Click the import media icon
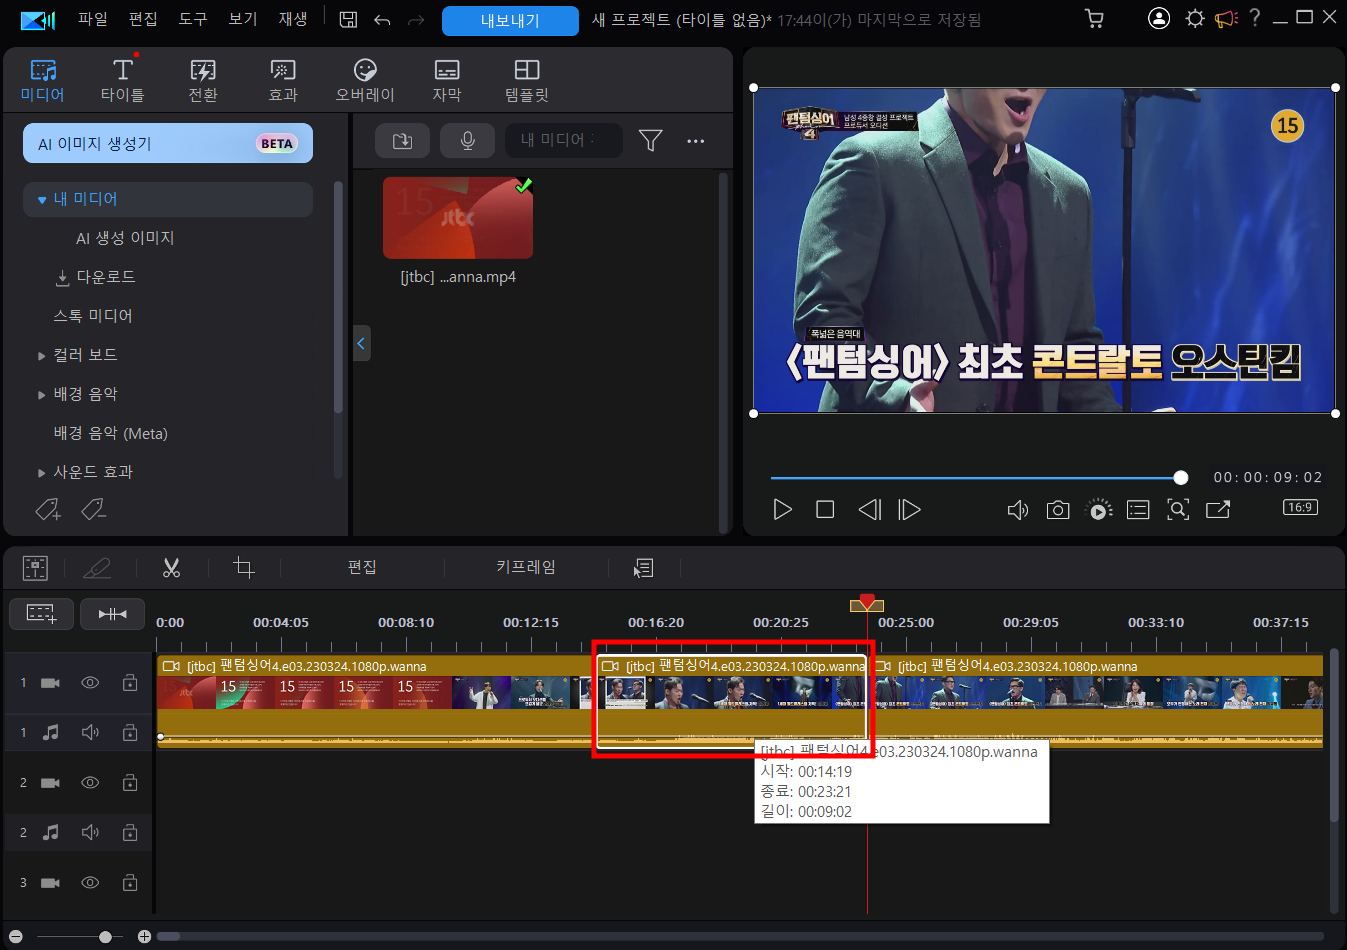 (402, 141)
